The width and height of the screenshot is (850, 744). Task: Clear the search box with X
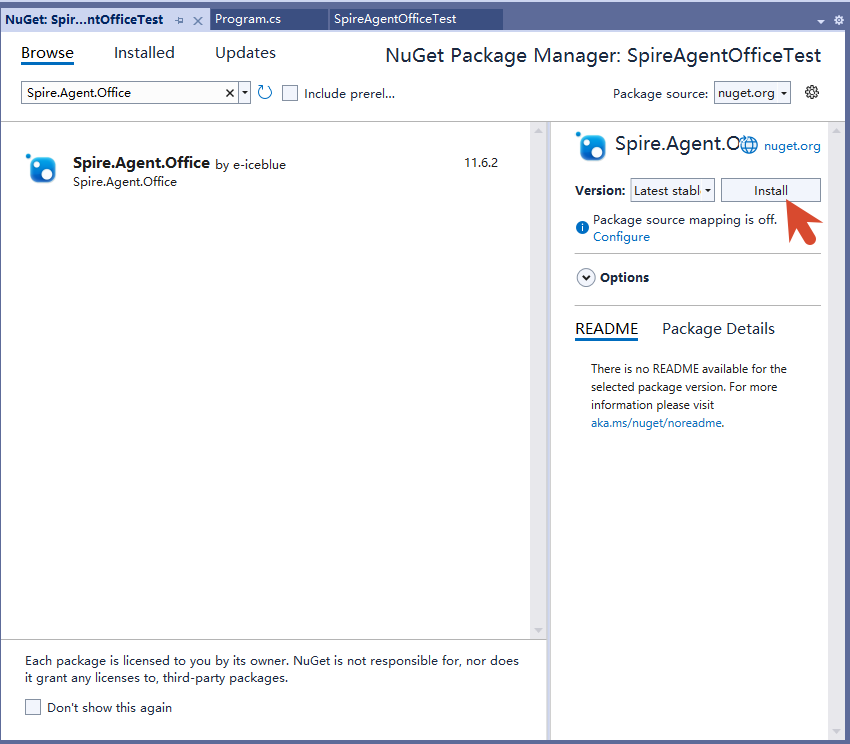click(x=230, y=93)
